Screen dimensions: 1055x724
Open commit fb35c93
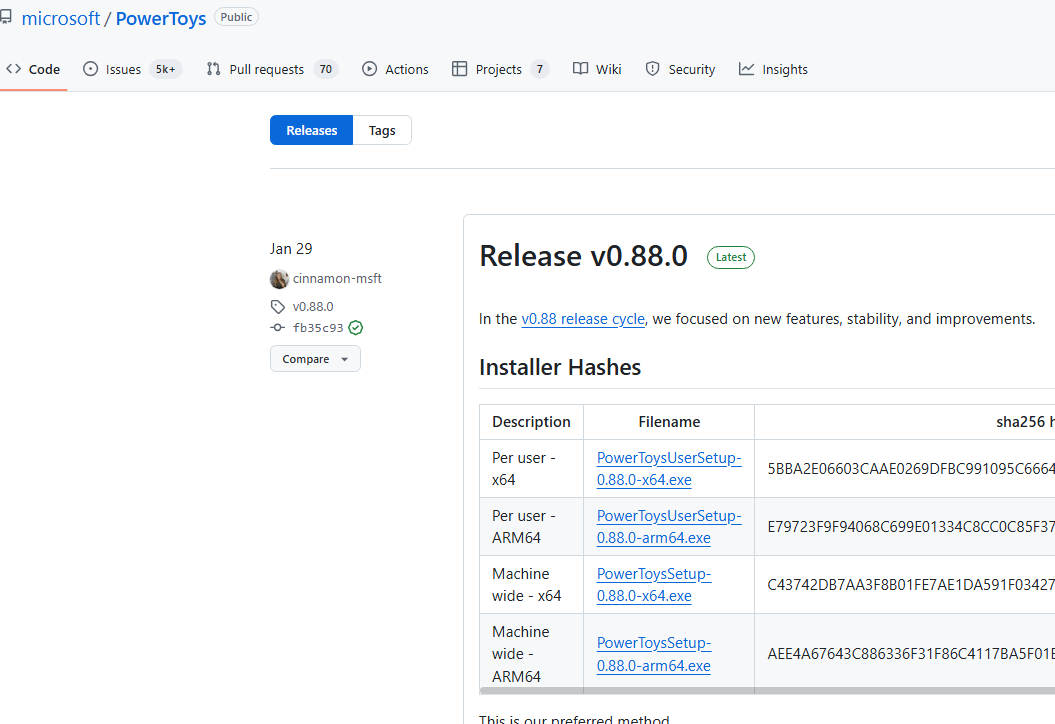318,328
